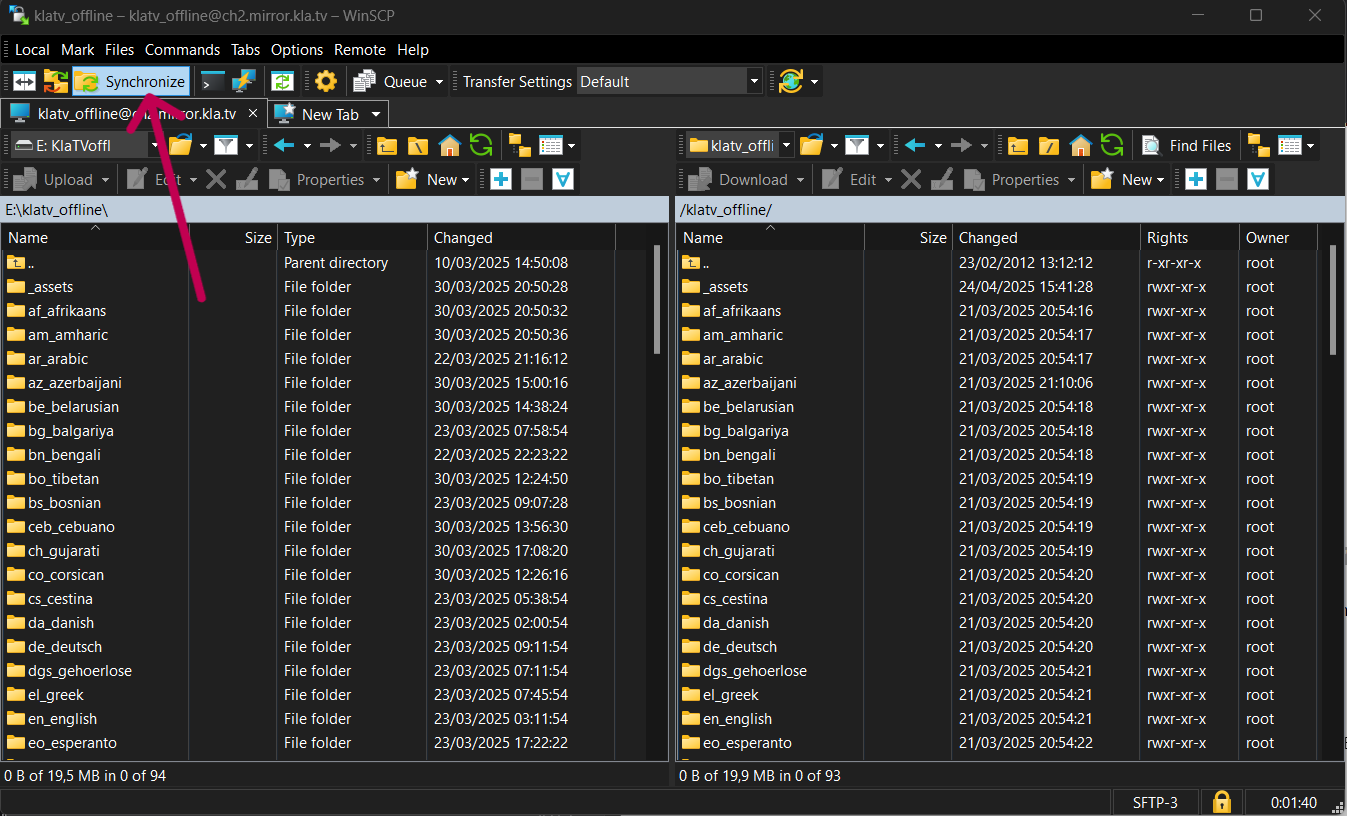
Task: Expand the Queue dropdown arrow
Action: click(440, 82)
